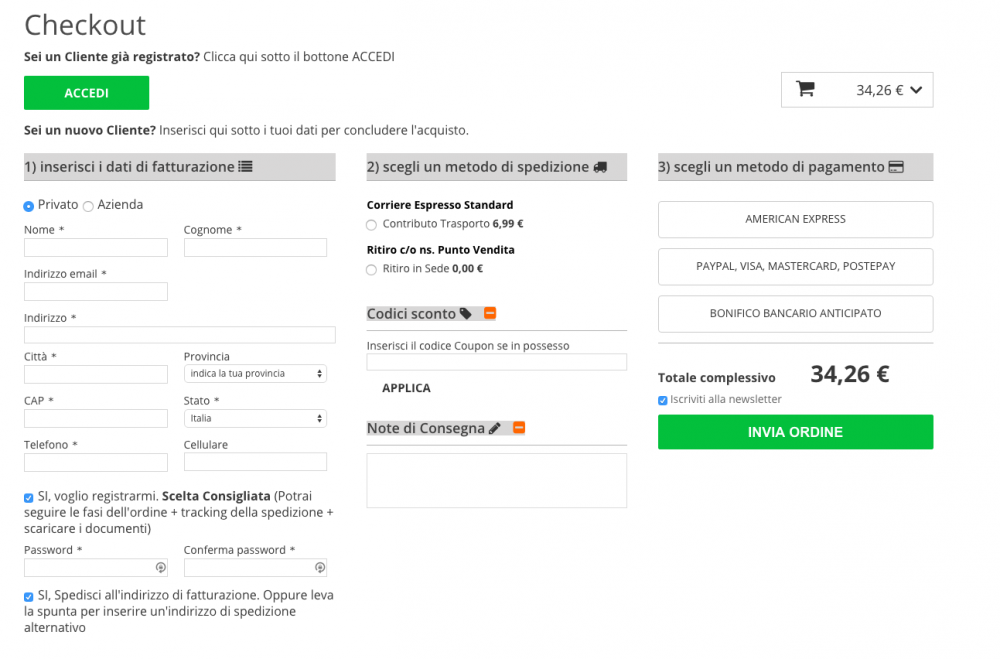Viewport: 1000px width, 659px height.
Task: Click the Checkout page heading
Action: click(x=85, y=26)
